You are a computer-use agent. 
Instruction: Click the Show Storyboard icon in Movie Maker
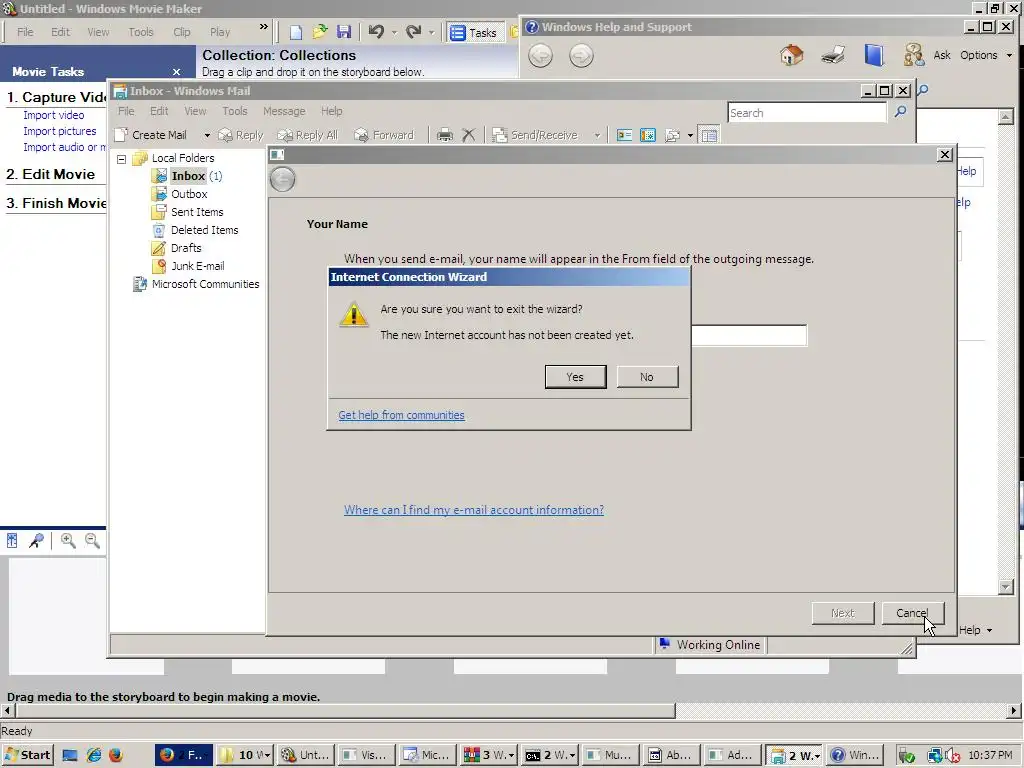click(12, 541)
